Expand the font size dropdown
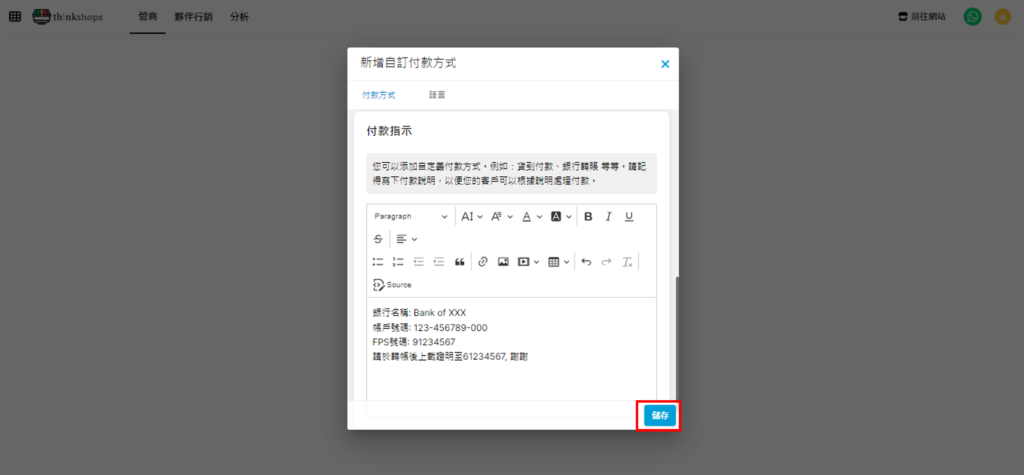The height and width of the screenshot is (475, 1024). click(472, 216)
